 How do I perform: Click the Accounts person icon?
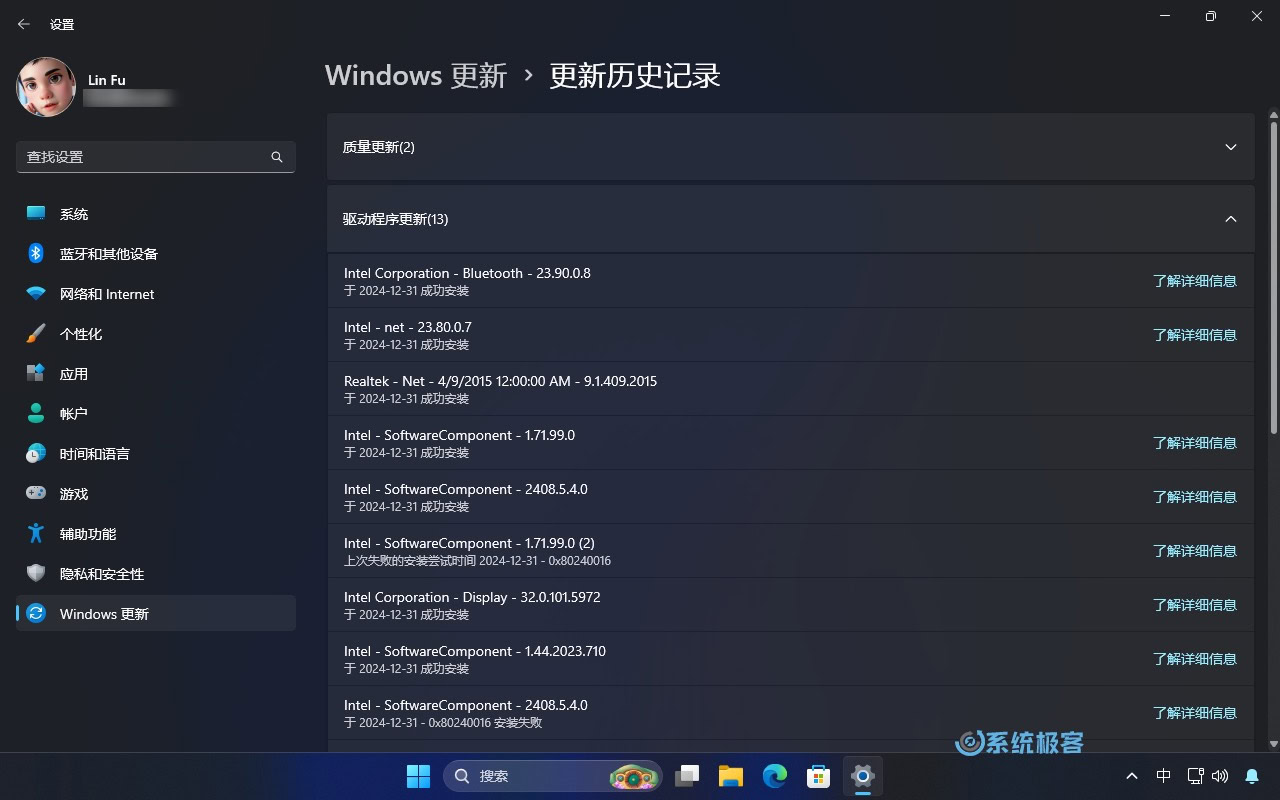[36, 414]
